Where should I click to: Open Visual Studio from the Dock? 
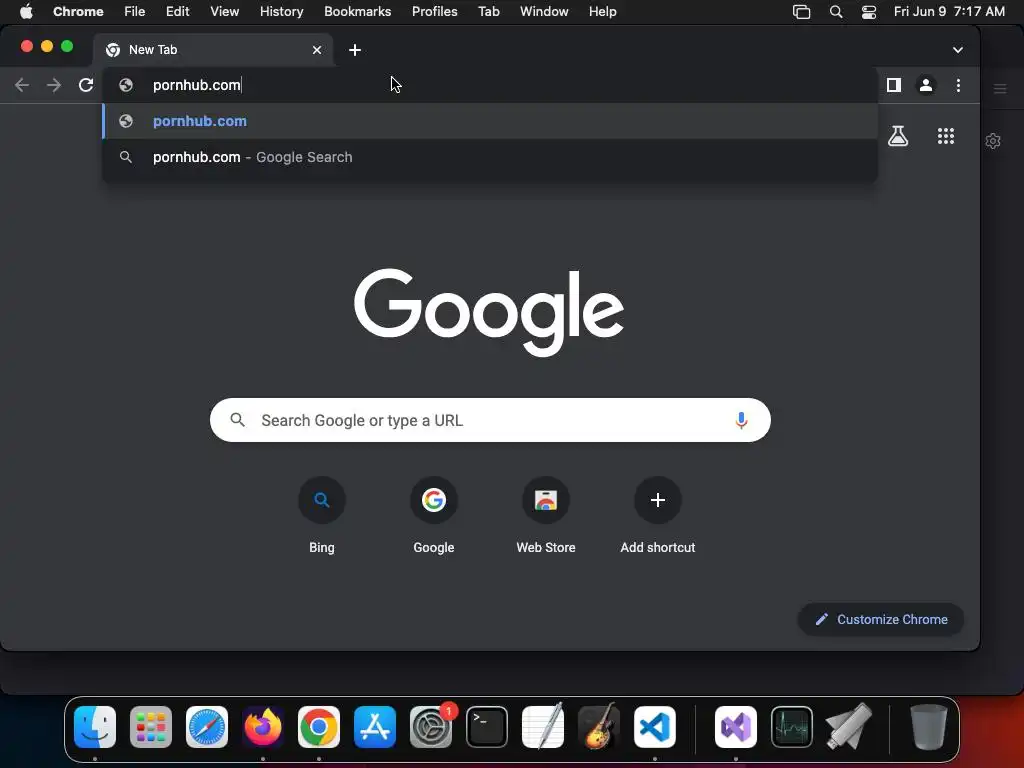point(736,727)
